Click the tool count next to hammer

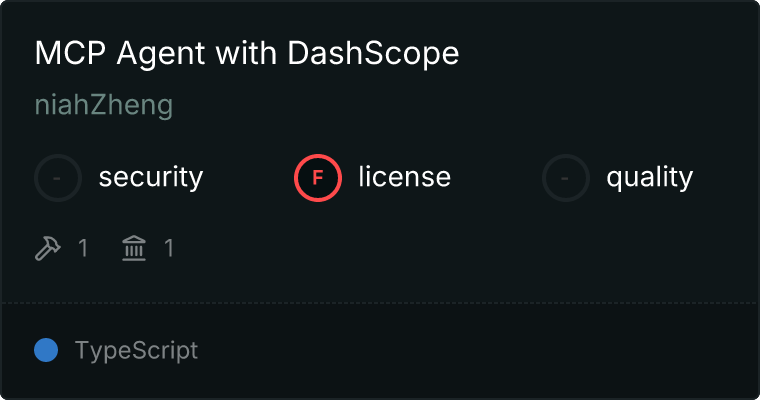(83, 247)
